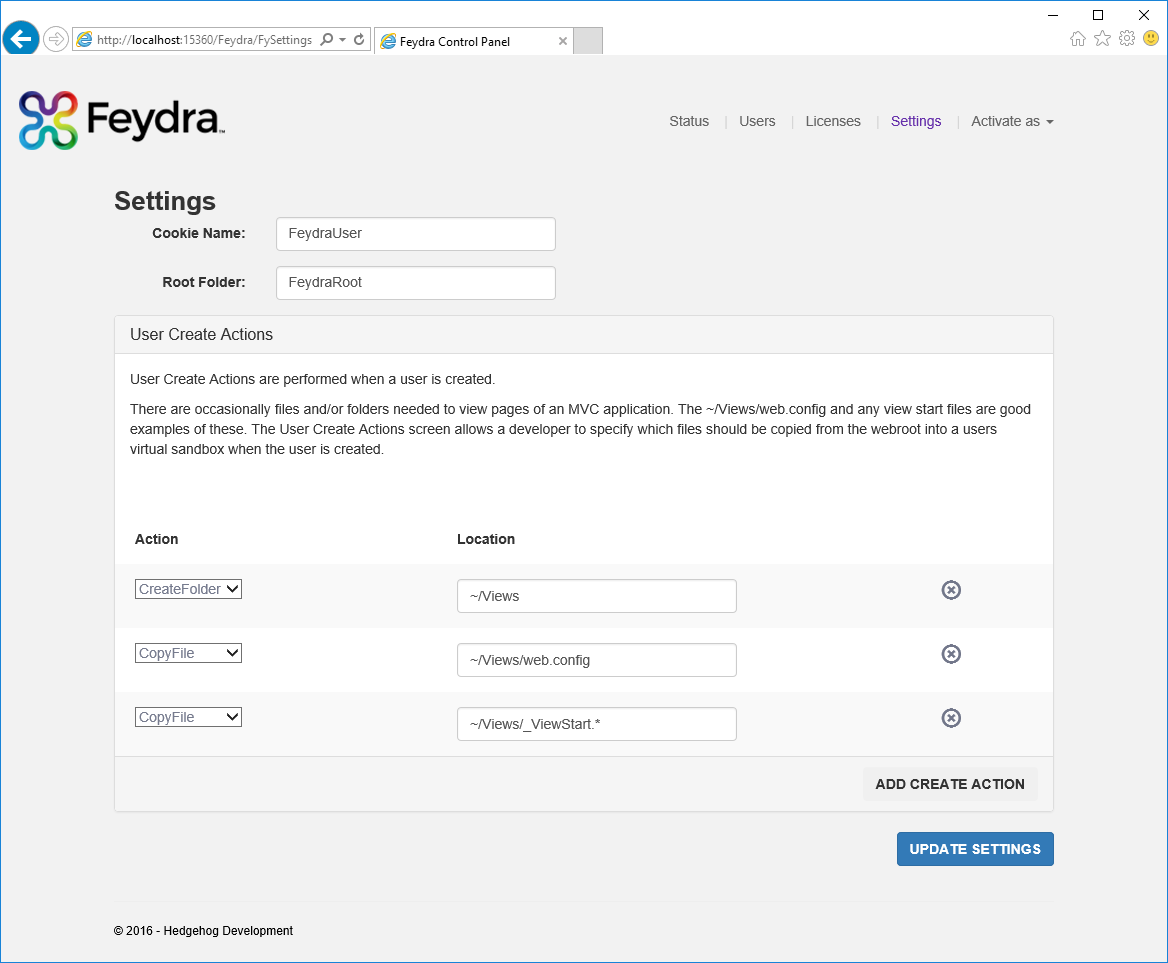The width and height of the screenshot is (1168, 963).
Task: Select the Feydra Control Panel browser tab
Action: tap(474, 41)
